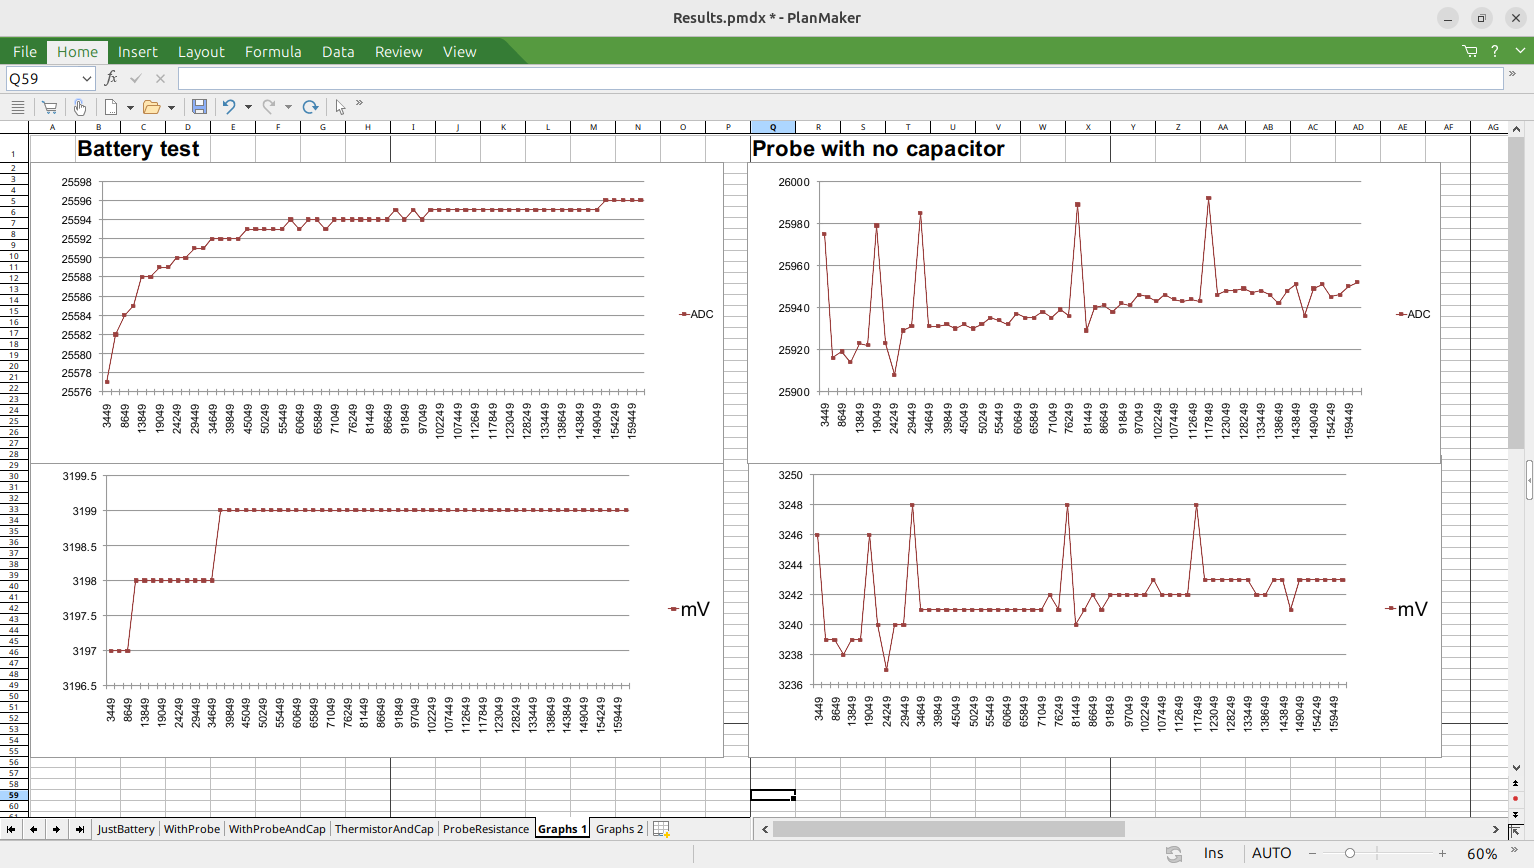Click in the formula edit field

tap(840, 78)
